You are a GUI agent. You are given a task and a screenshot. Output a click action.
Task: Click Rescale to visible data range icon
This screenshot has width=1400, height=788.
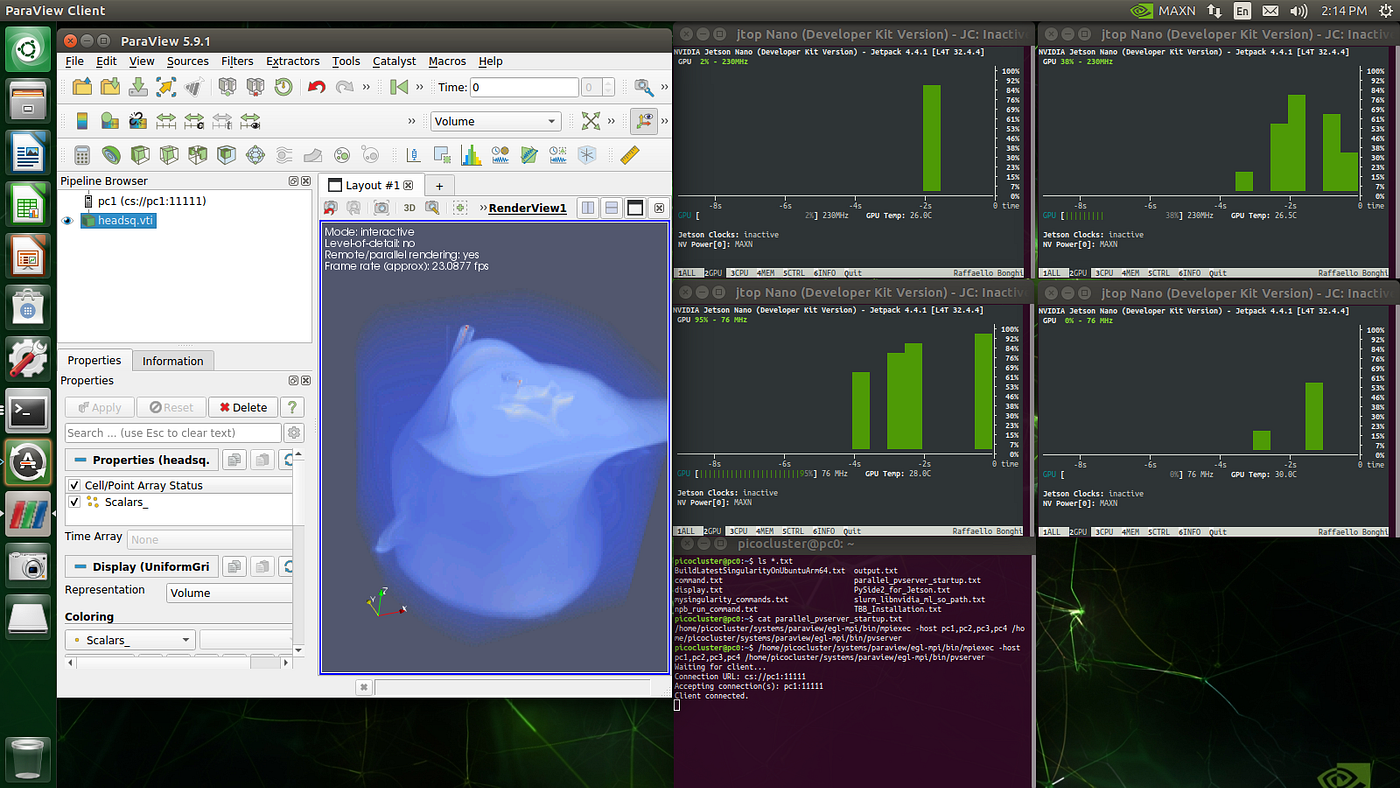(250, 121)
